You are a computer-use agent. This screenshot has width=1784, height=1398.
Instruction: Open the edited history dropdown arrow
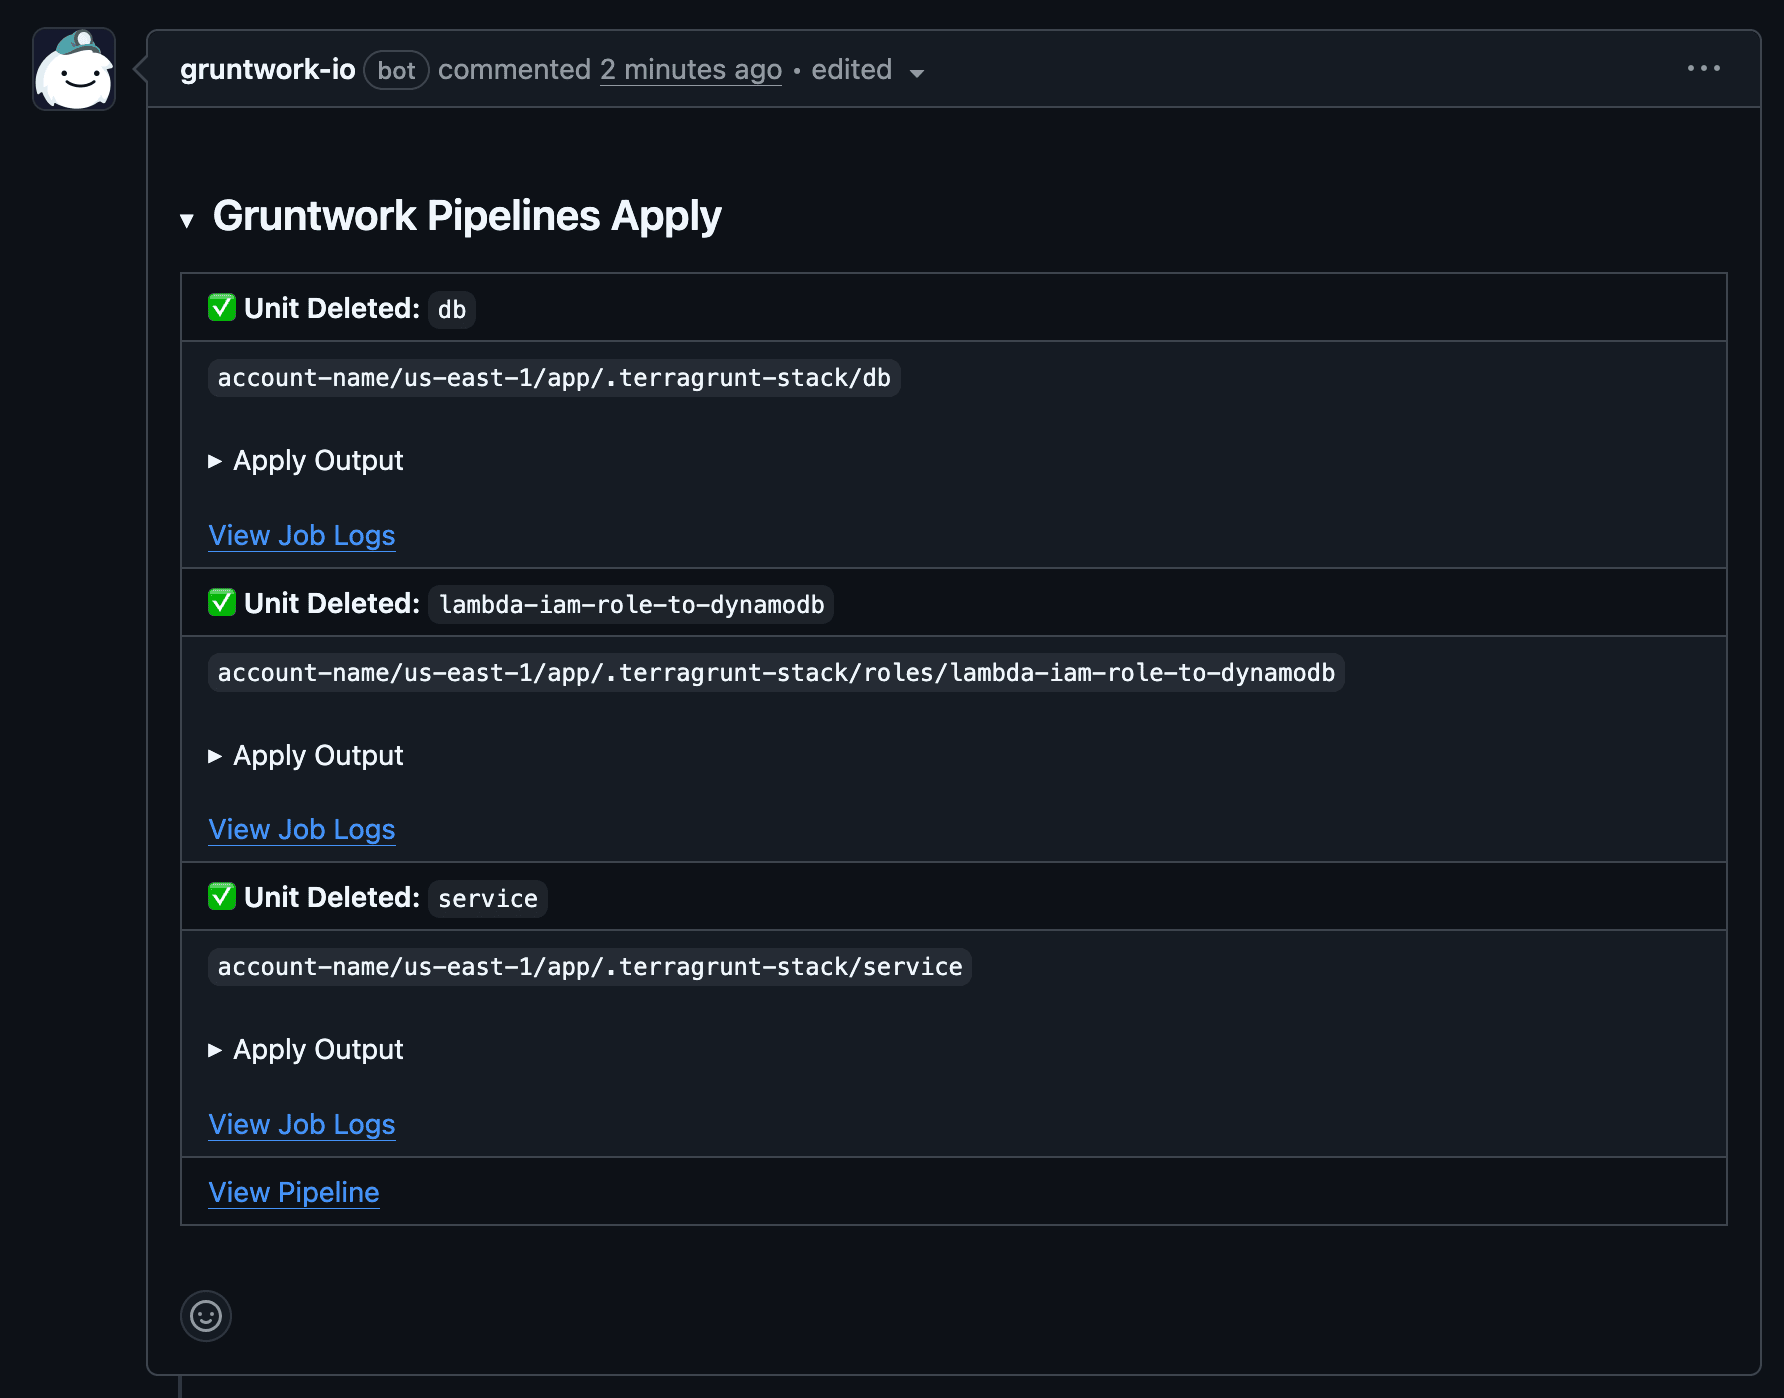click(x=917, y=72)
